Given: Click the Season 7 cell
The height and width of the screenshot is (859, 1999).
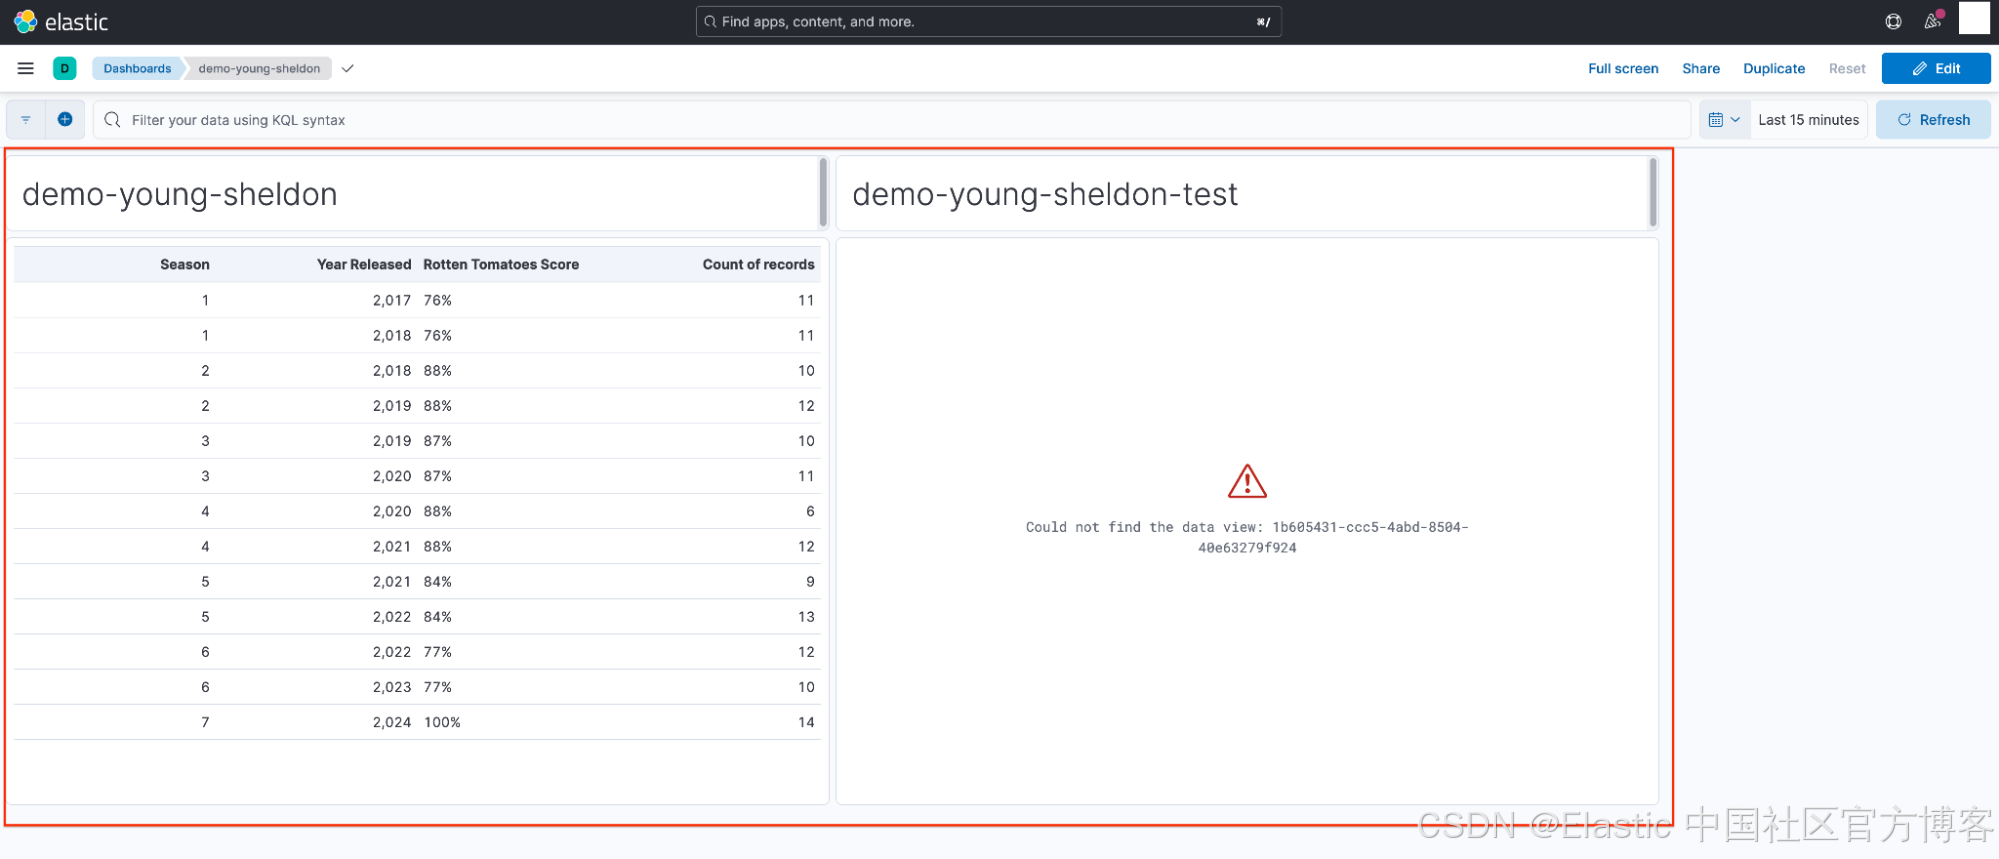Looking at the screenshot, I should click(205, 722).
